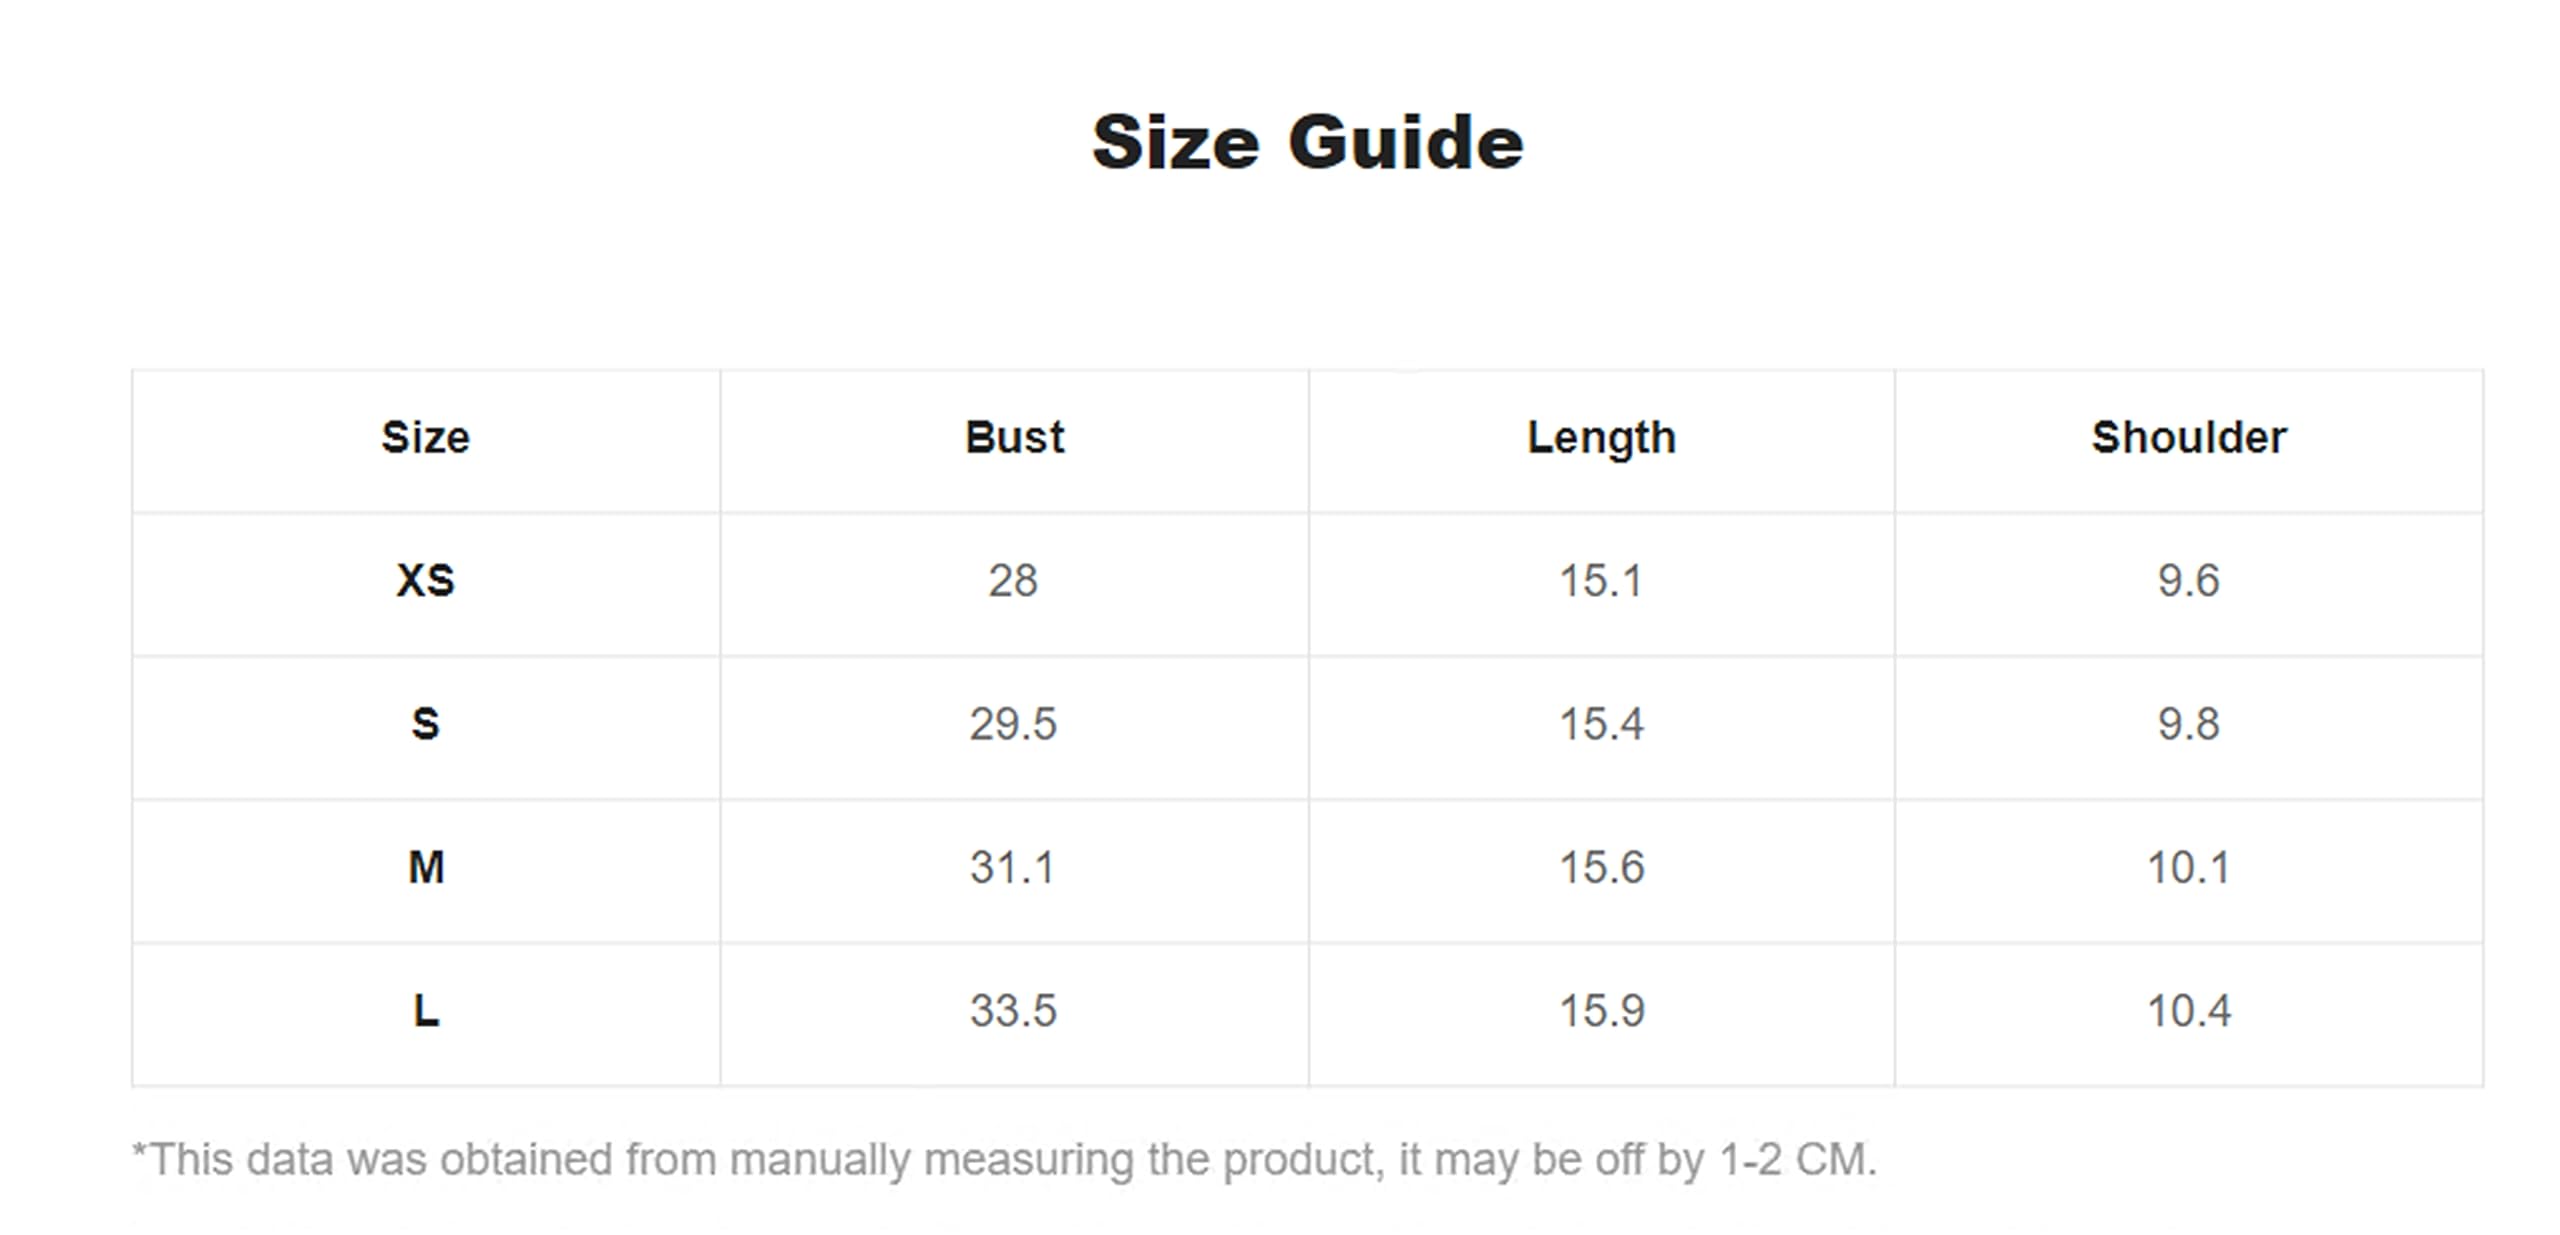
Task: Click the XS shoulder value 9.6
Action: coord(2188,581)
